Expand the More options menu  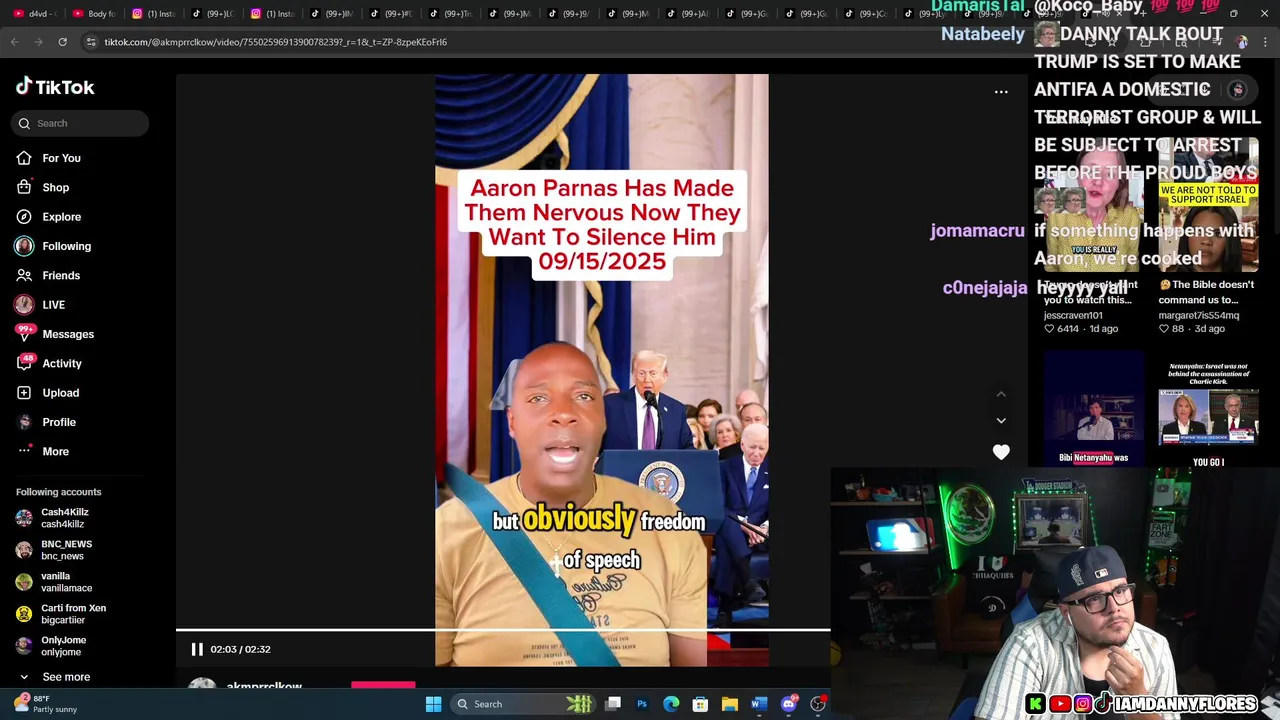[x=55, y=451]
